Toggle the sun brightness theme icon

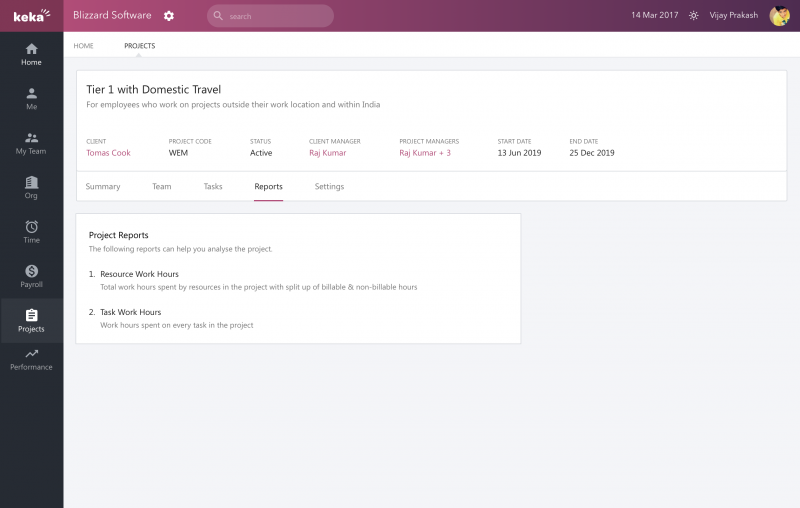tap(693, 16)
